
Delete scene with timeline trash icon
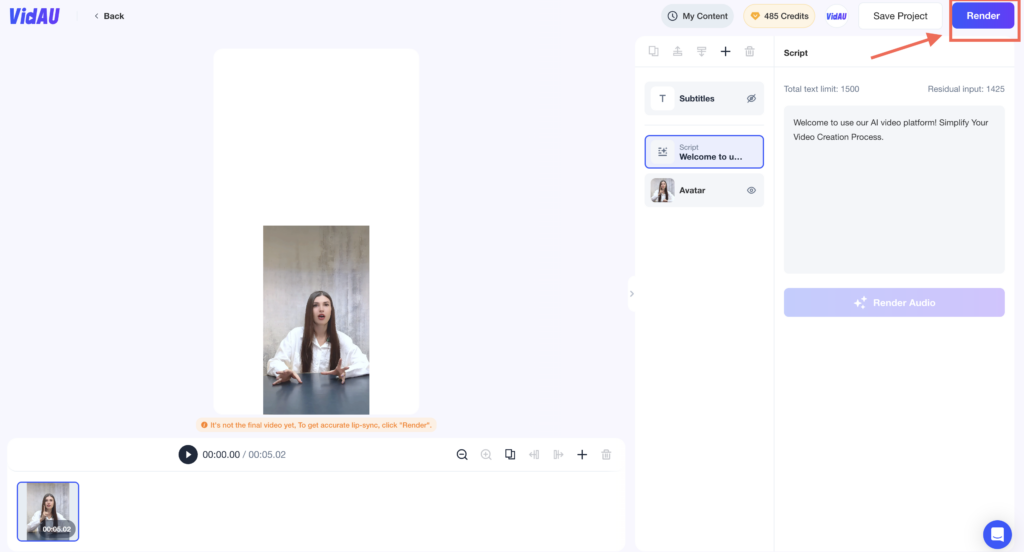pos(606,455)
